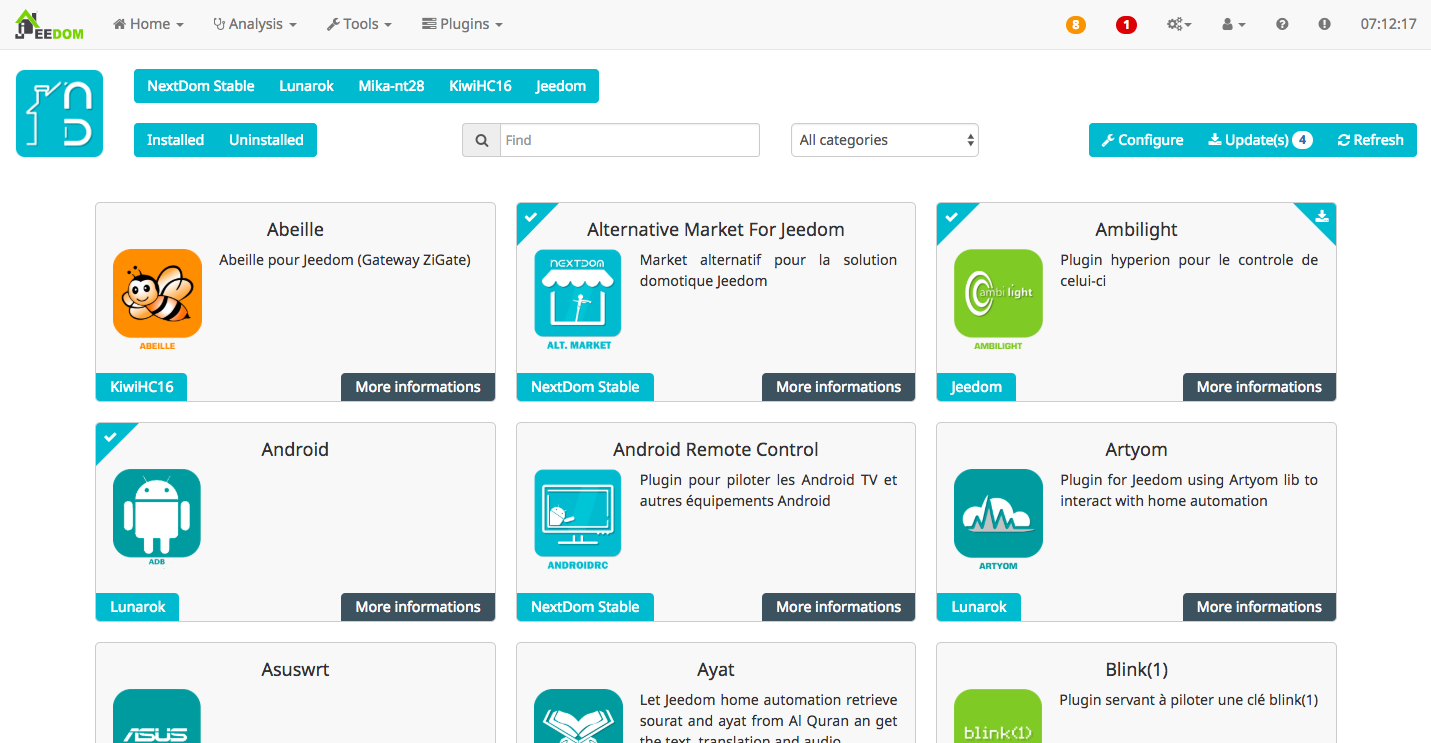This screenshot has height=743, width=1431.
Task: More informations for Artyom
Action: pyautogui.click(x=1260, y=607)
